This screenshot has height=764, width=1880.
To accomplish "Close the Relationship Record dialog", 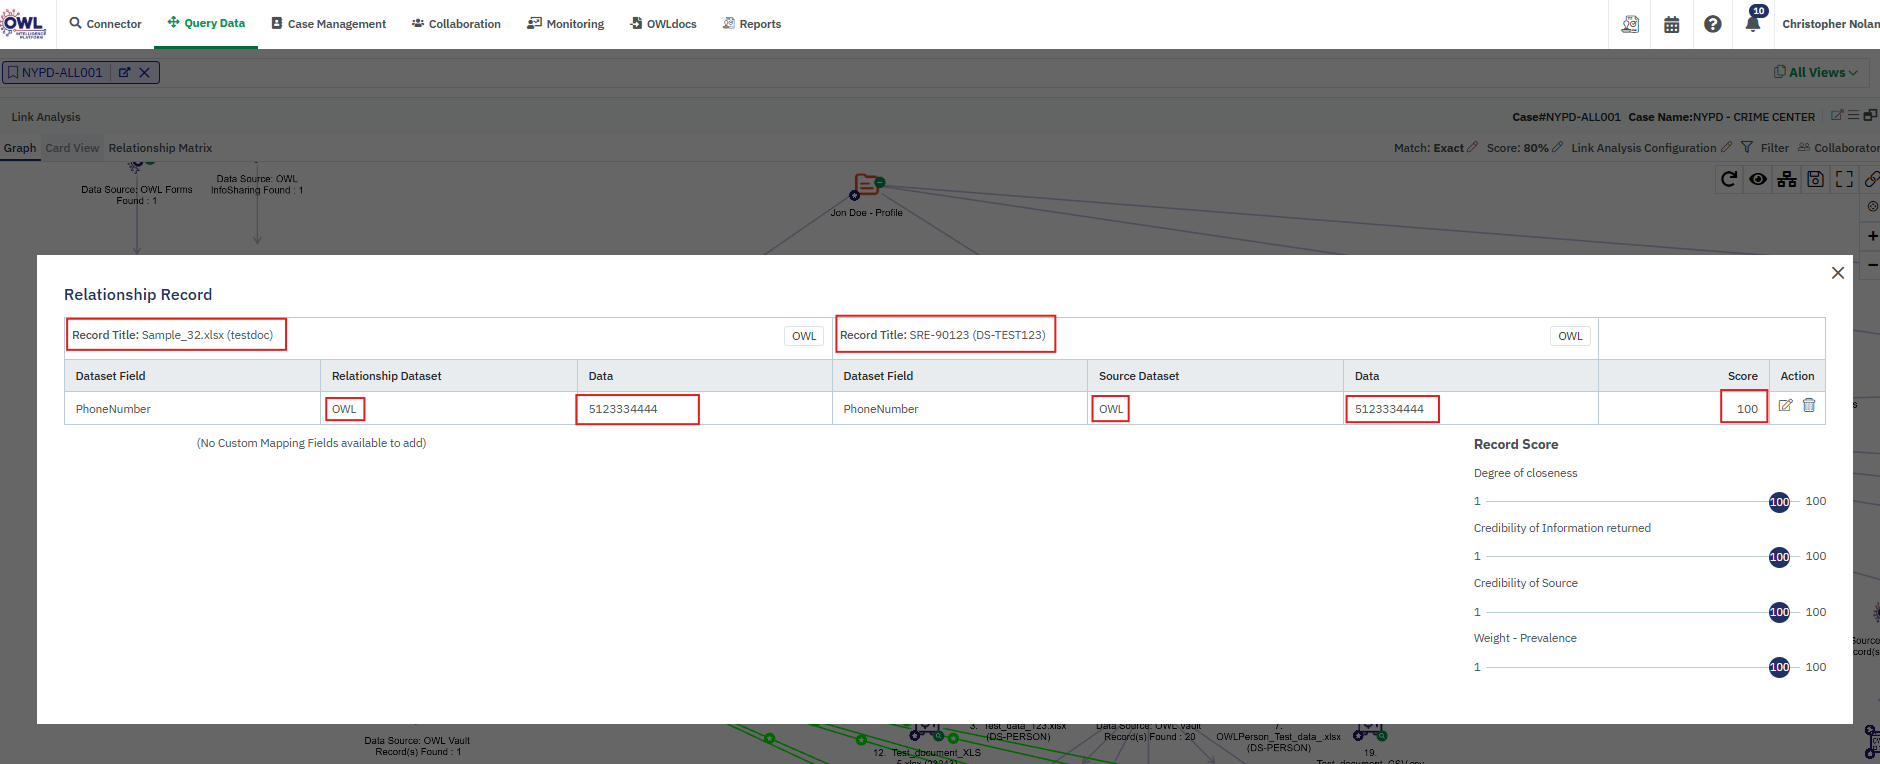I will (1837, 273).
